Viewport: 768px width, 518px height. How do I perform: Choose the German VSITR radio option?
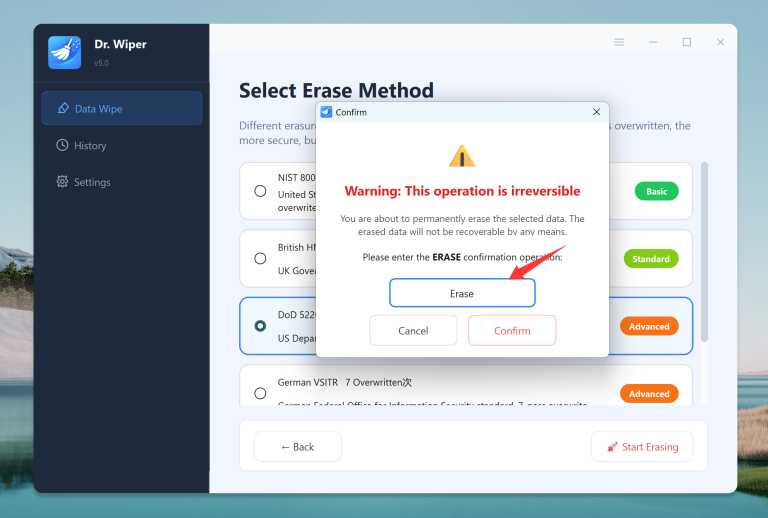coord(260,393)
